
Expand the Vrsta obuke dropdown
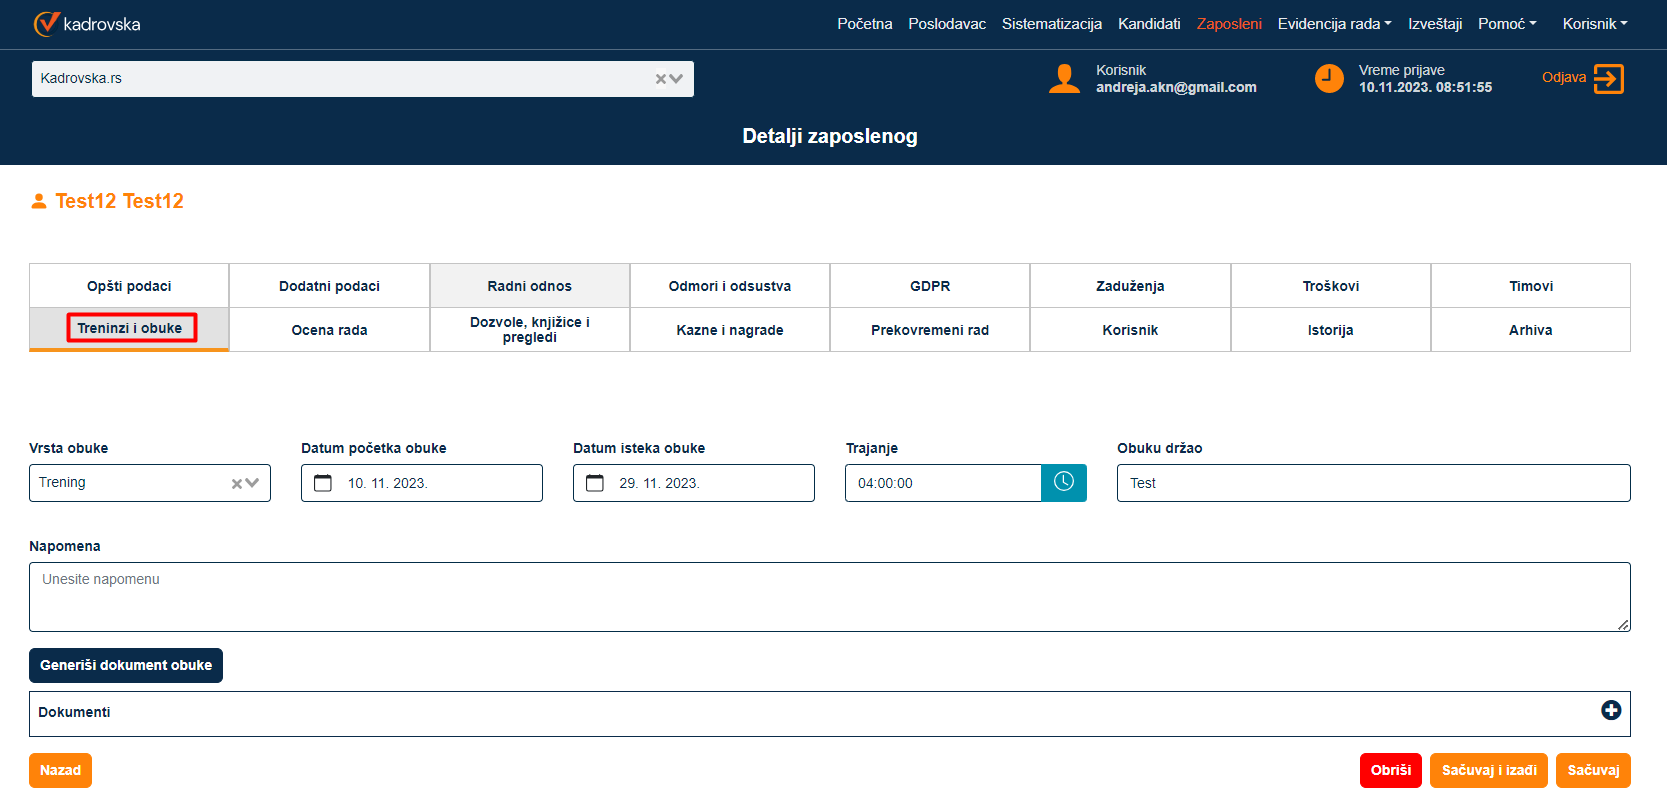(253, 484)
